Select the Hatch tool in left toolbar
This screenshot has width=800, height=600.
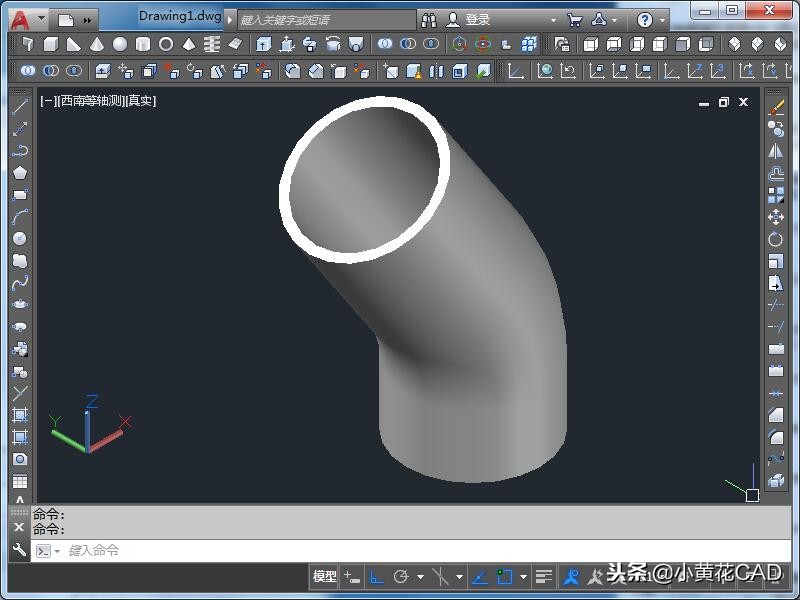(20, 415)
